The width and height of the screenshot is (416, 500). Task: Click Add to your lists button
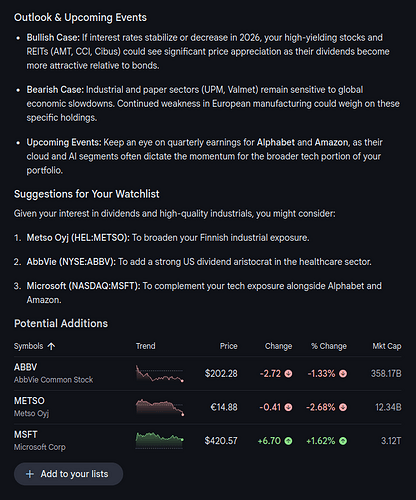[x=68, y=474]
